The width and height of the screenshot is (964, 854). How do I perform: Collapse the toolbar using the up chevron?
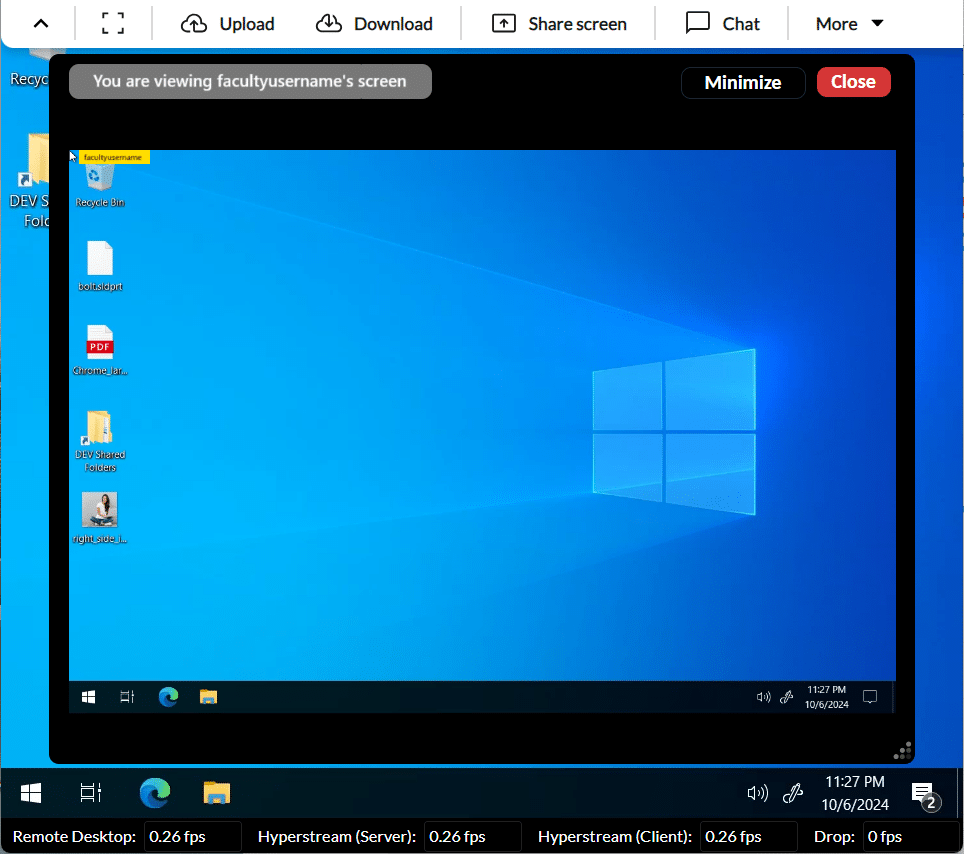click(41, 22)
